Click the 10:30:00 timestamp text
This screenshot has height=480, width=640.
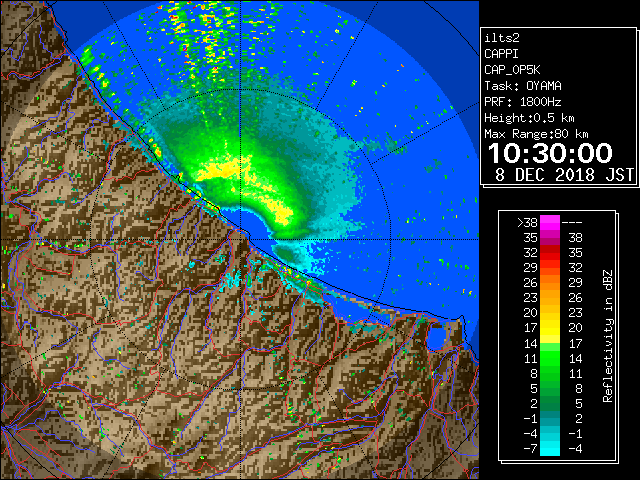point(550,153)
